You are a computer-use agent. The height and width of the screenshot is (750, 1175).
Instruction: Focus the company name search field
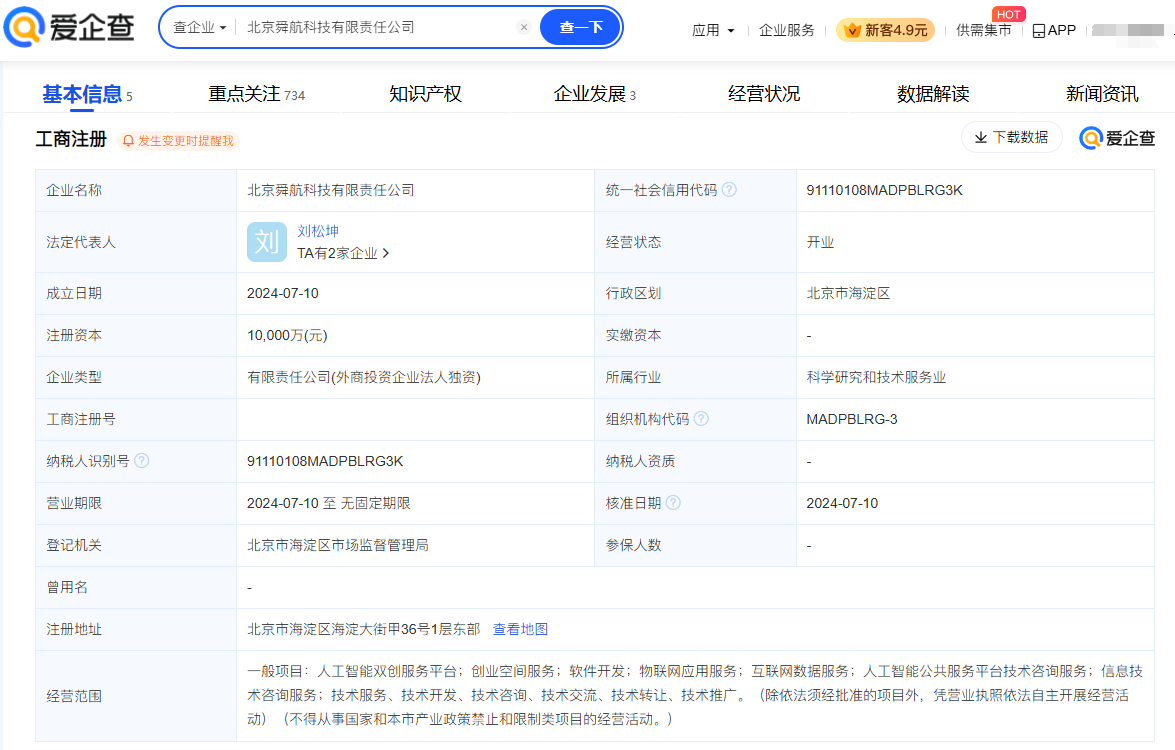[378, 27]
